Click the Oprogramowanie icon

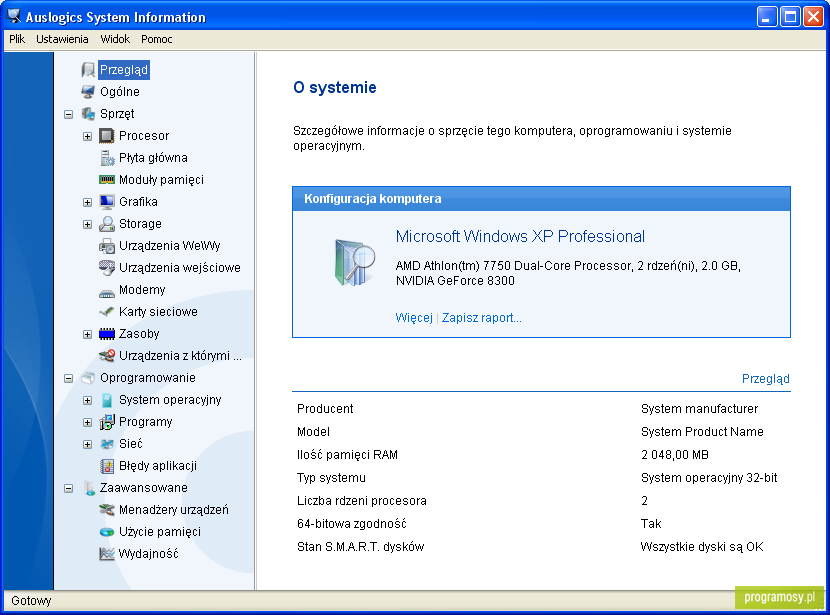pos(88,378)
